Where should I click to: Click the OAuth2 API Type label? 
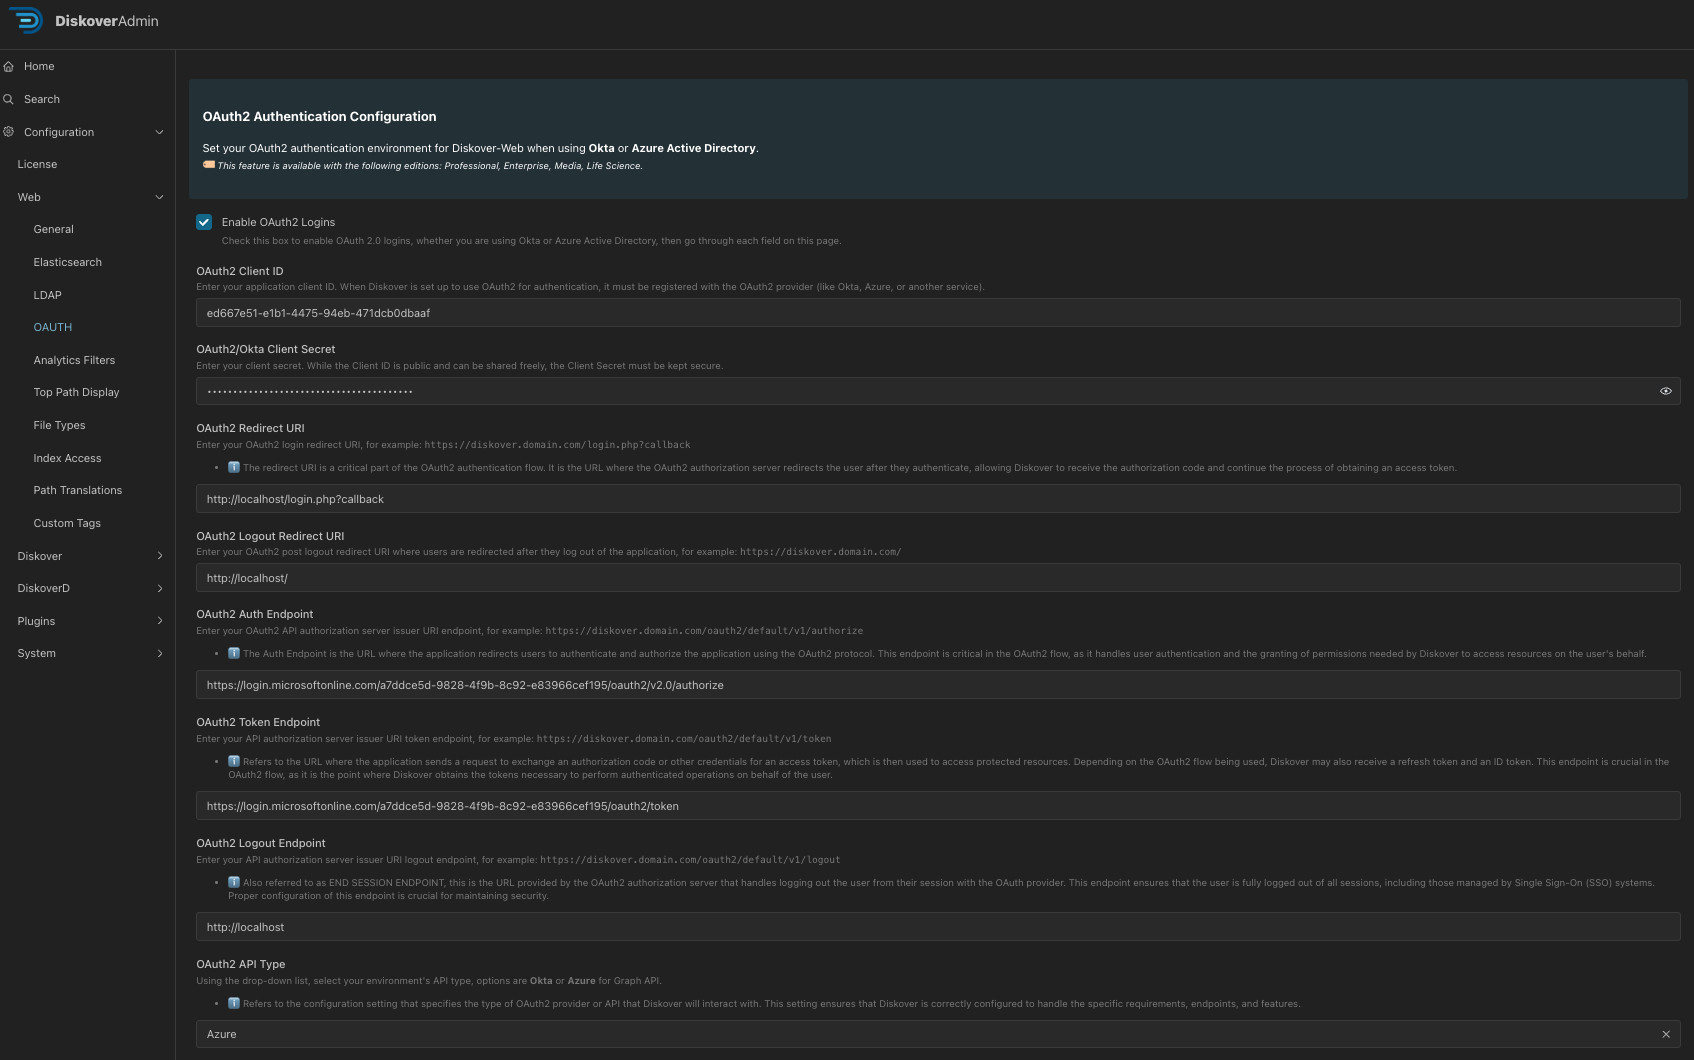point(241,964)
